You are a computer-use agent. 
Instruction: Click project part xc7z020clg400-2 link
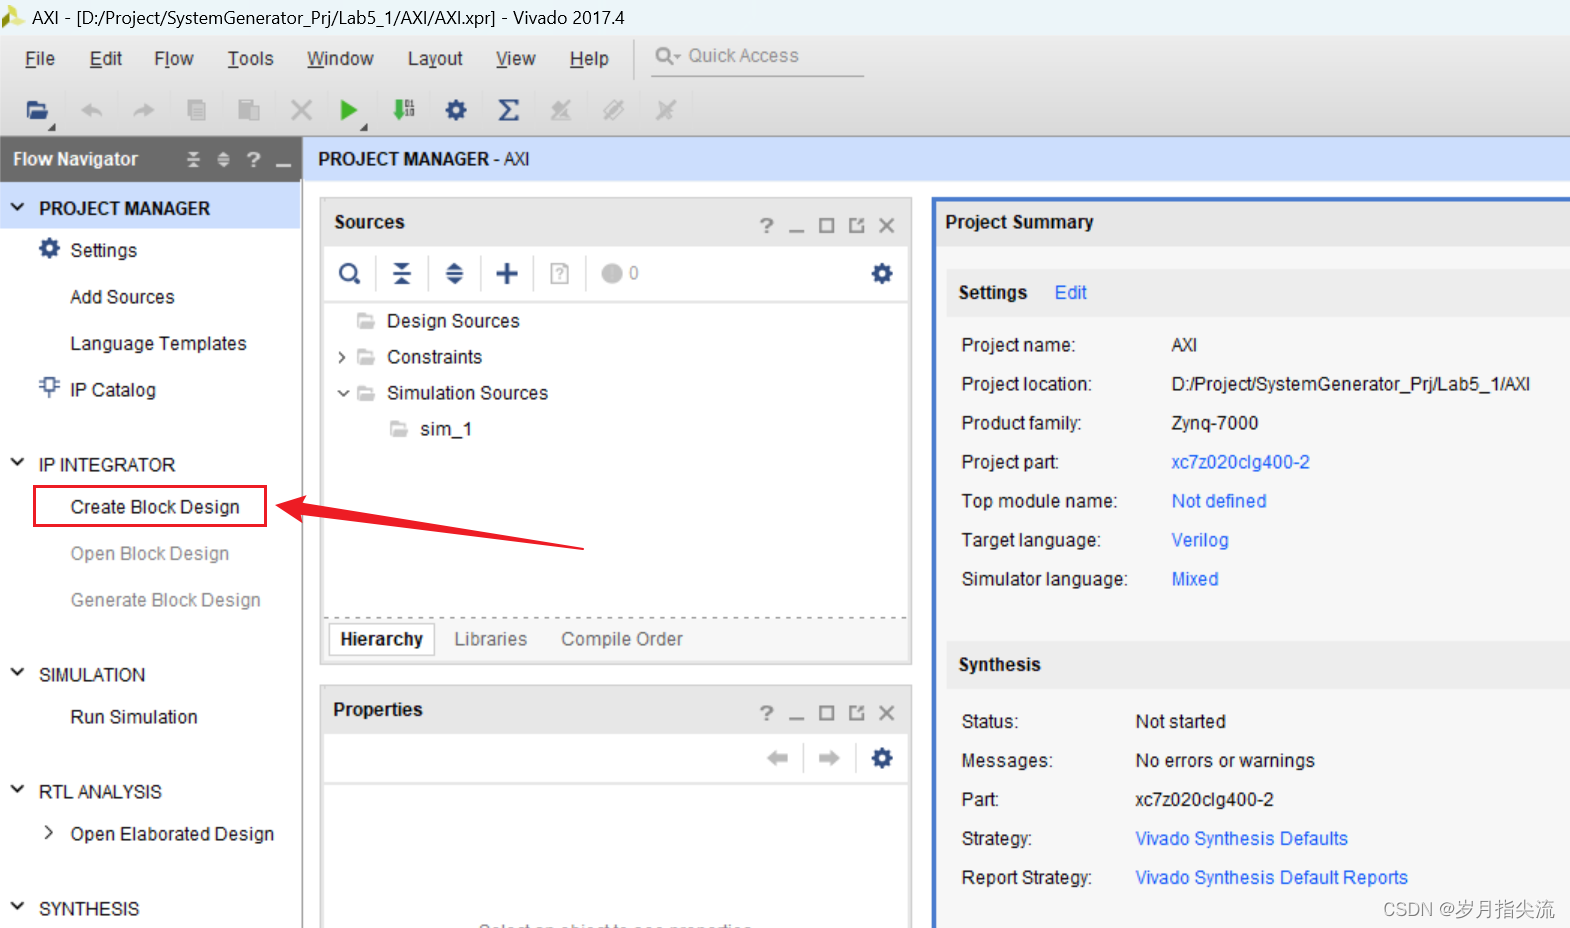[x=1240, y=462]
